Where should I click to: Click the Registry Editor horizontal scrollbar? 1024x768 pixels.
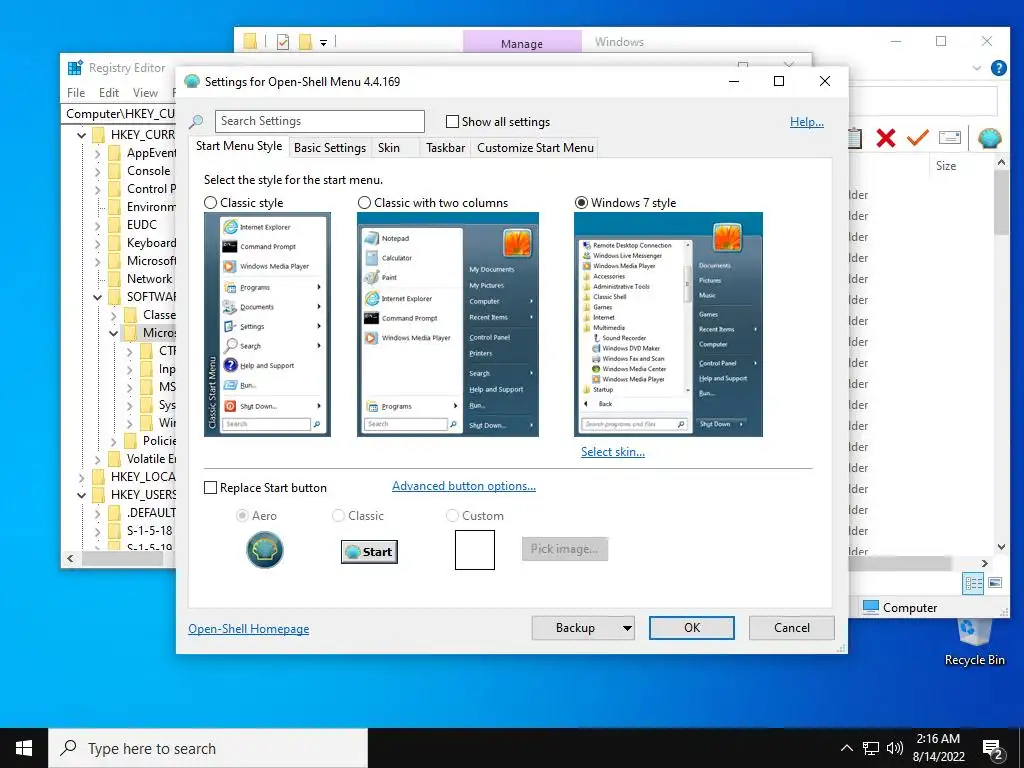coord(121,559)
